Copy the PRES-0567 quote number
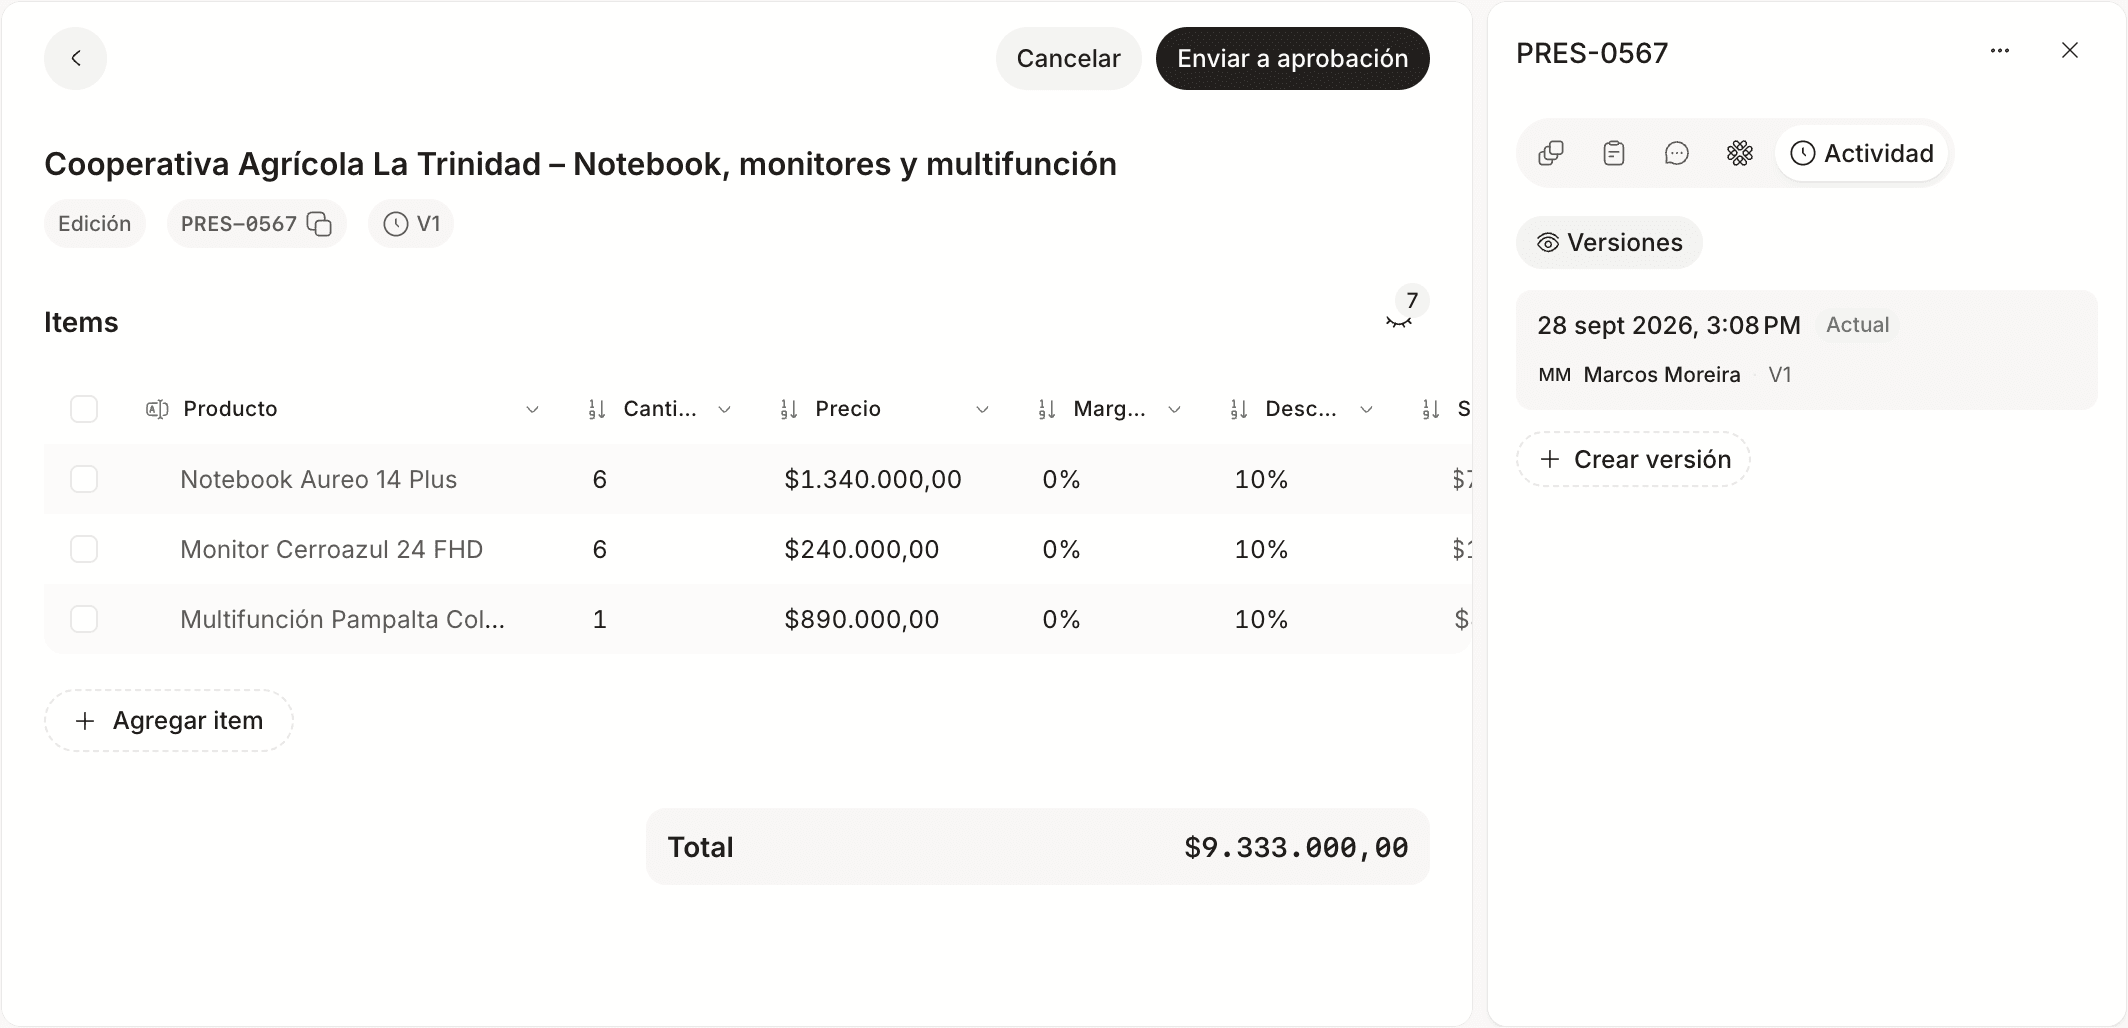Screen dimensions: 2128x1028 (319, 224)
